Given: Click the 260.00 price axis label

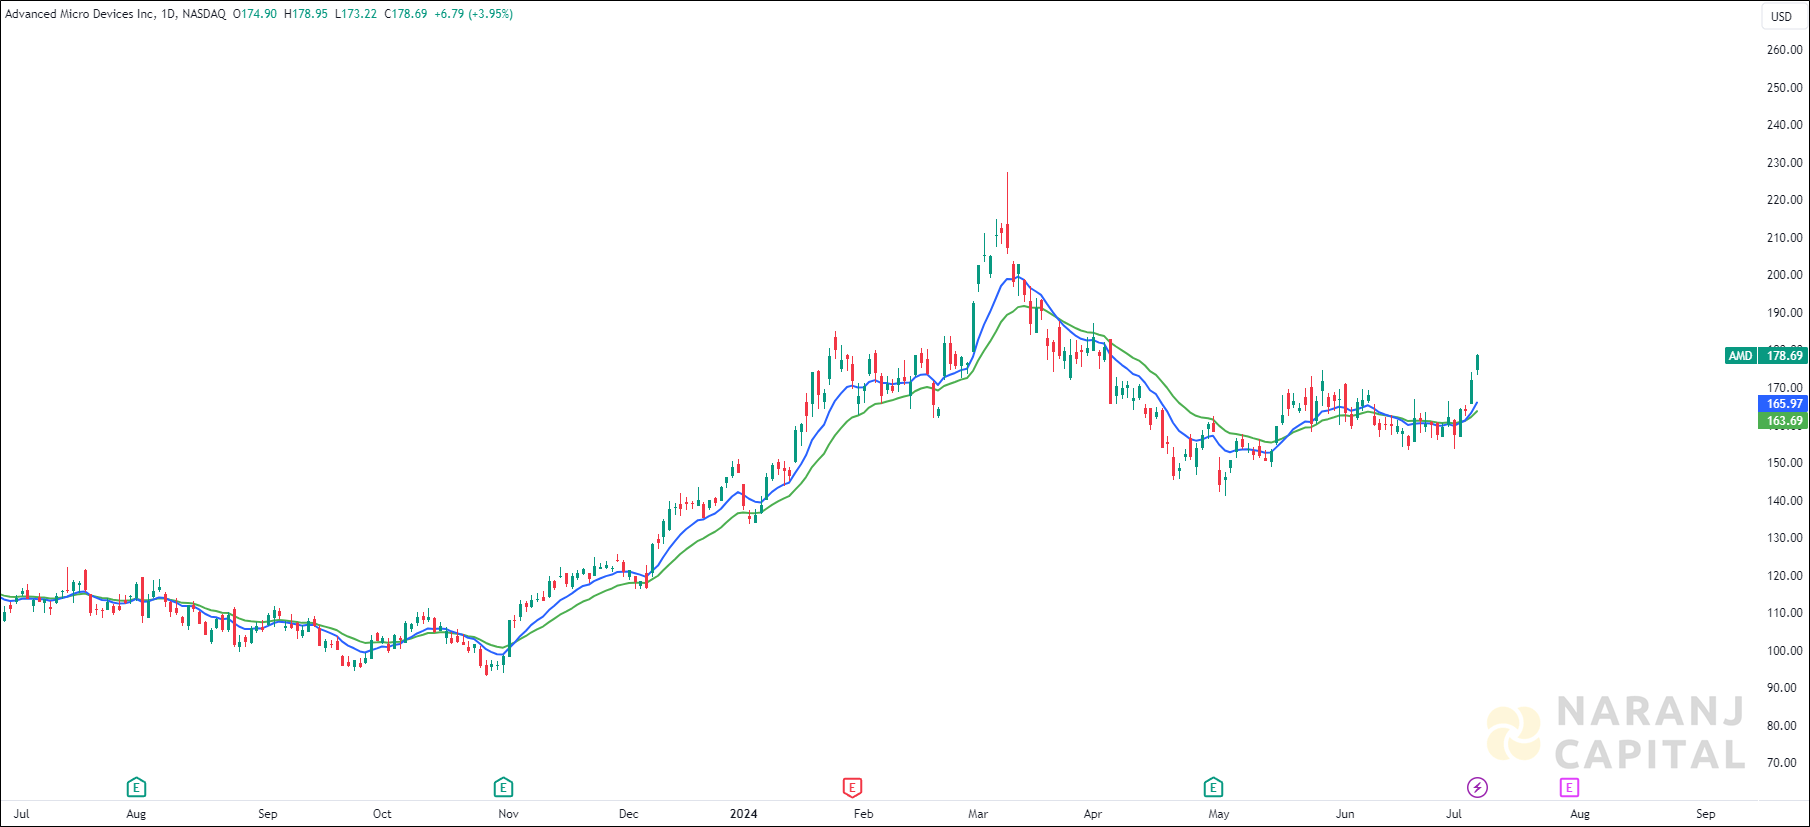Looking at the screenshot, I should 1784,50.
